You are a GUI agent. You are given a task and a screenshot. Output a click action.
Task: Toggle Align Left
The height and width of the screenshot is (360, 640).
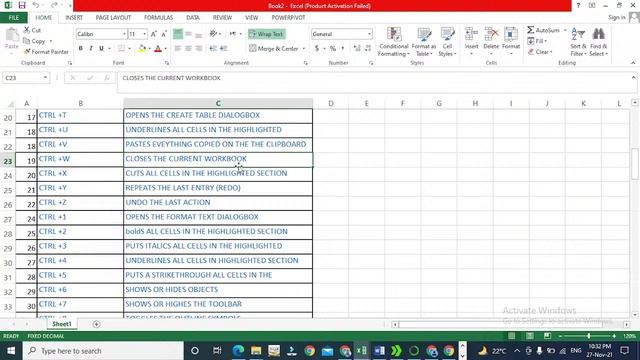178,48
